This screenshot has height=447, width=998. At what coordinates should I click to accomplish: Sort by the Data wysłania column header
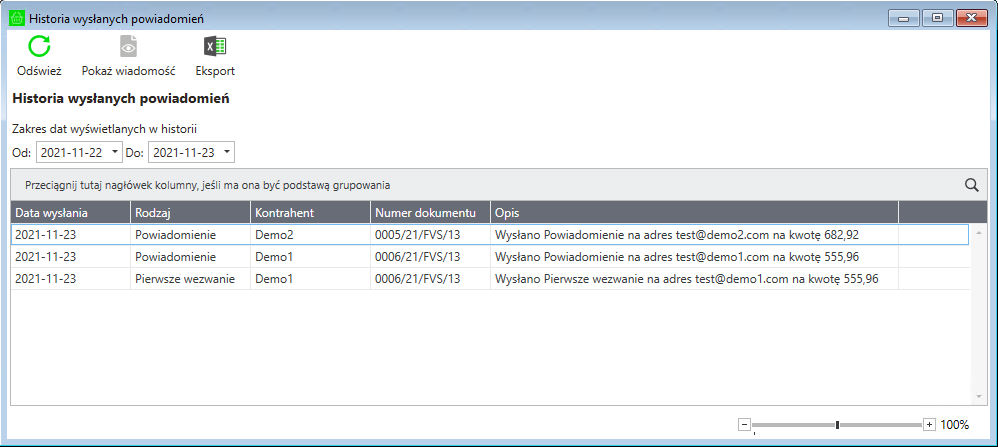[x=70, y=213]
